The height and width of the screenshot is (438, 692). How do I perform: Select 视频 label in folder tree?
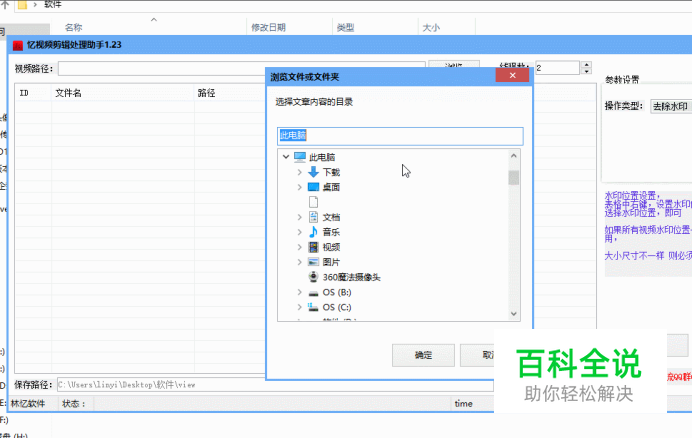331,247
